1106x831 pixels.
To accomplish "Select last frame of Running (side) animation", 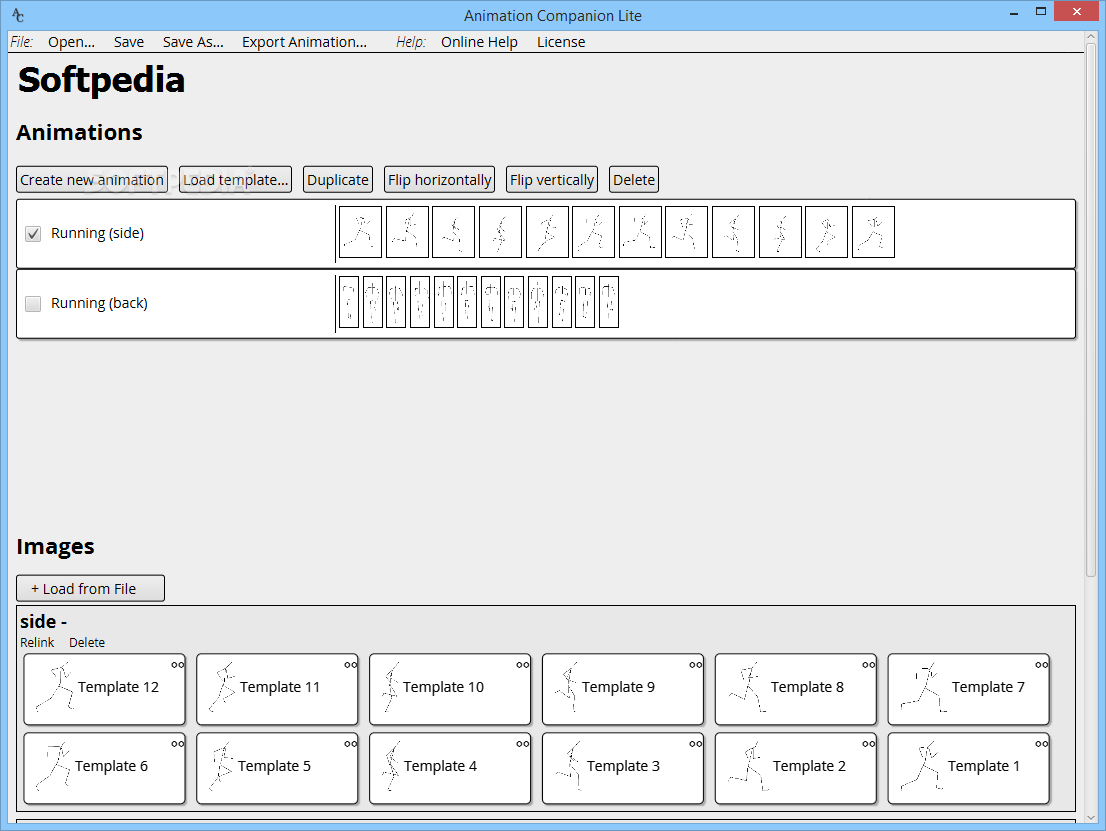I will tap(873, 232).
